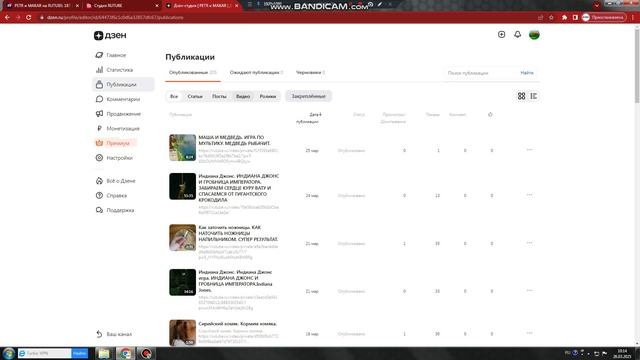This screenshot has width=640, height=360.
Task: Filter publications by Видео
Action: (x=243, y=96)
